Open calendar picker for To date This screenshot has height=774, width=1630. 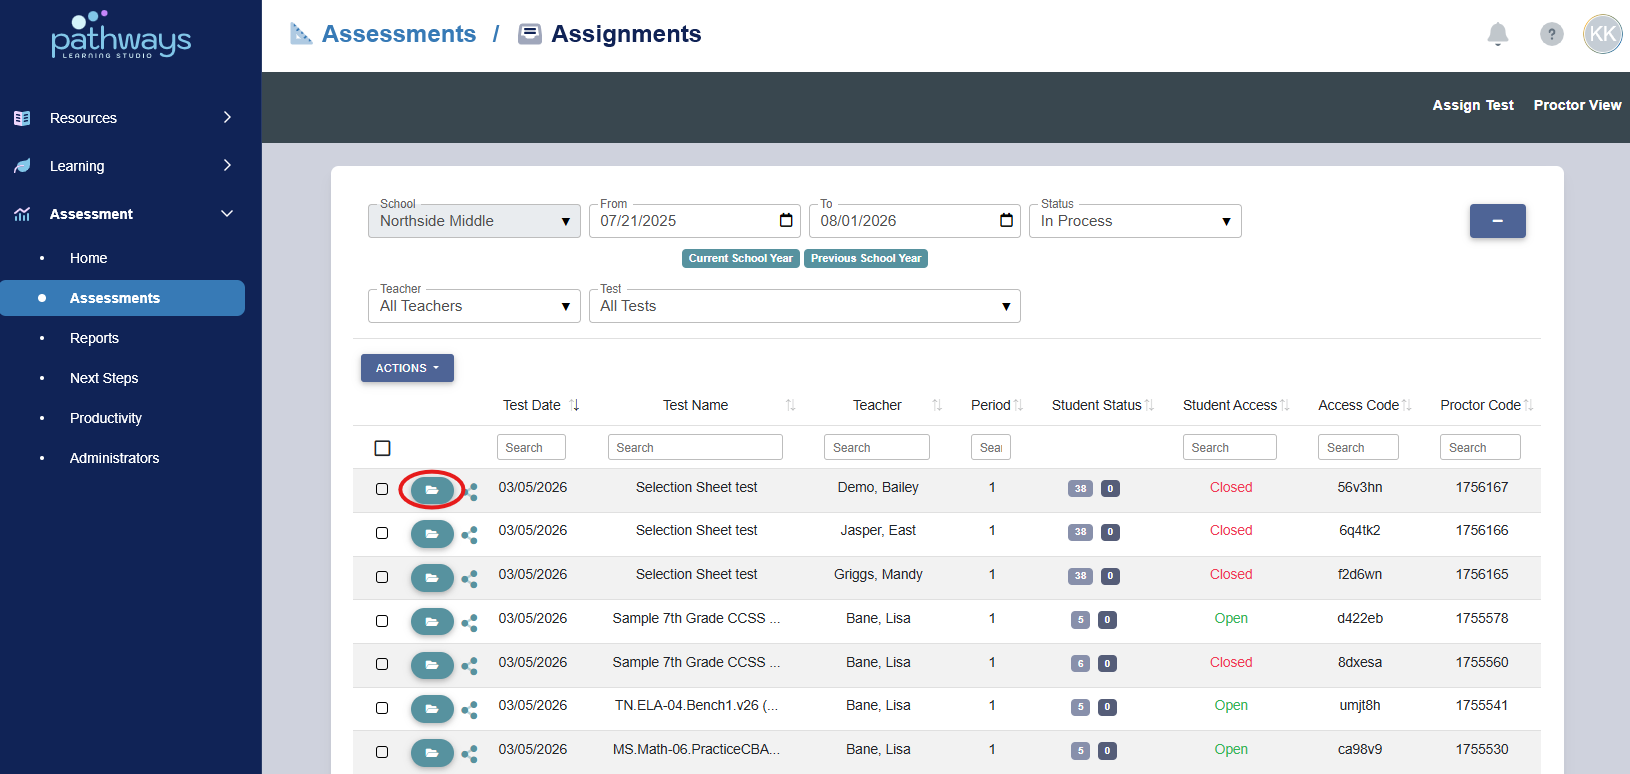(1006, 220)
